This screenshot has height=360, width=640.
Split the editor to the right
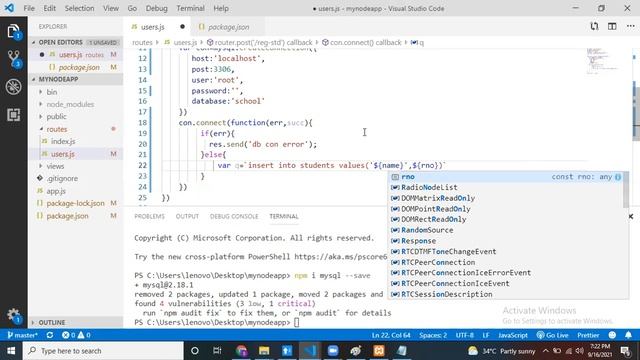pos(612,27)
